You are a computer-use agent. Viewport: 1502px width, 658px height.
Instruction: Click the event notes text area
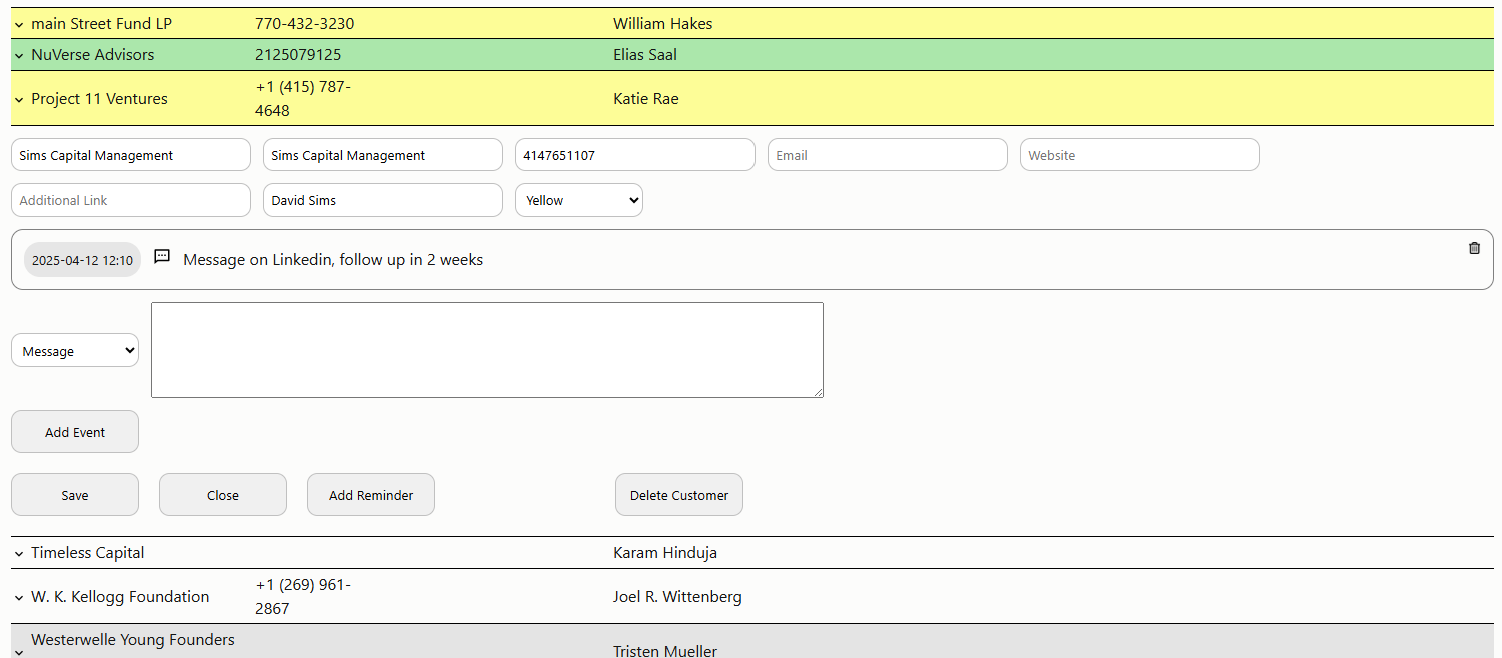[x=487, y=350]
